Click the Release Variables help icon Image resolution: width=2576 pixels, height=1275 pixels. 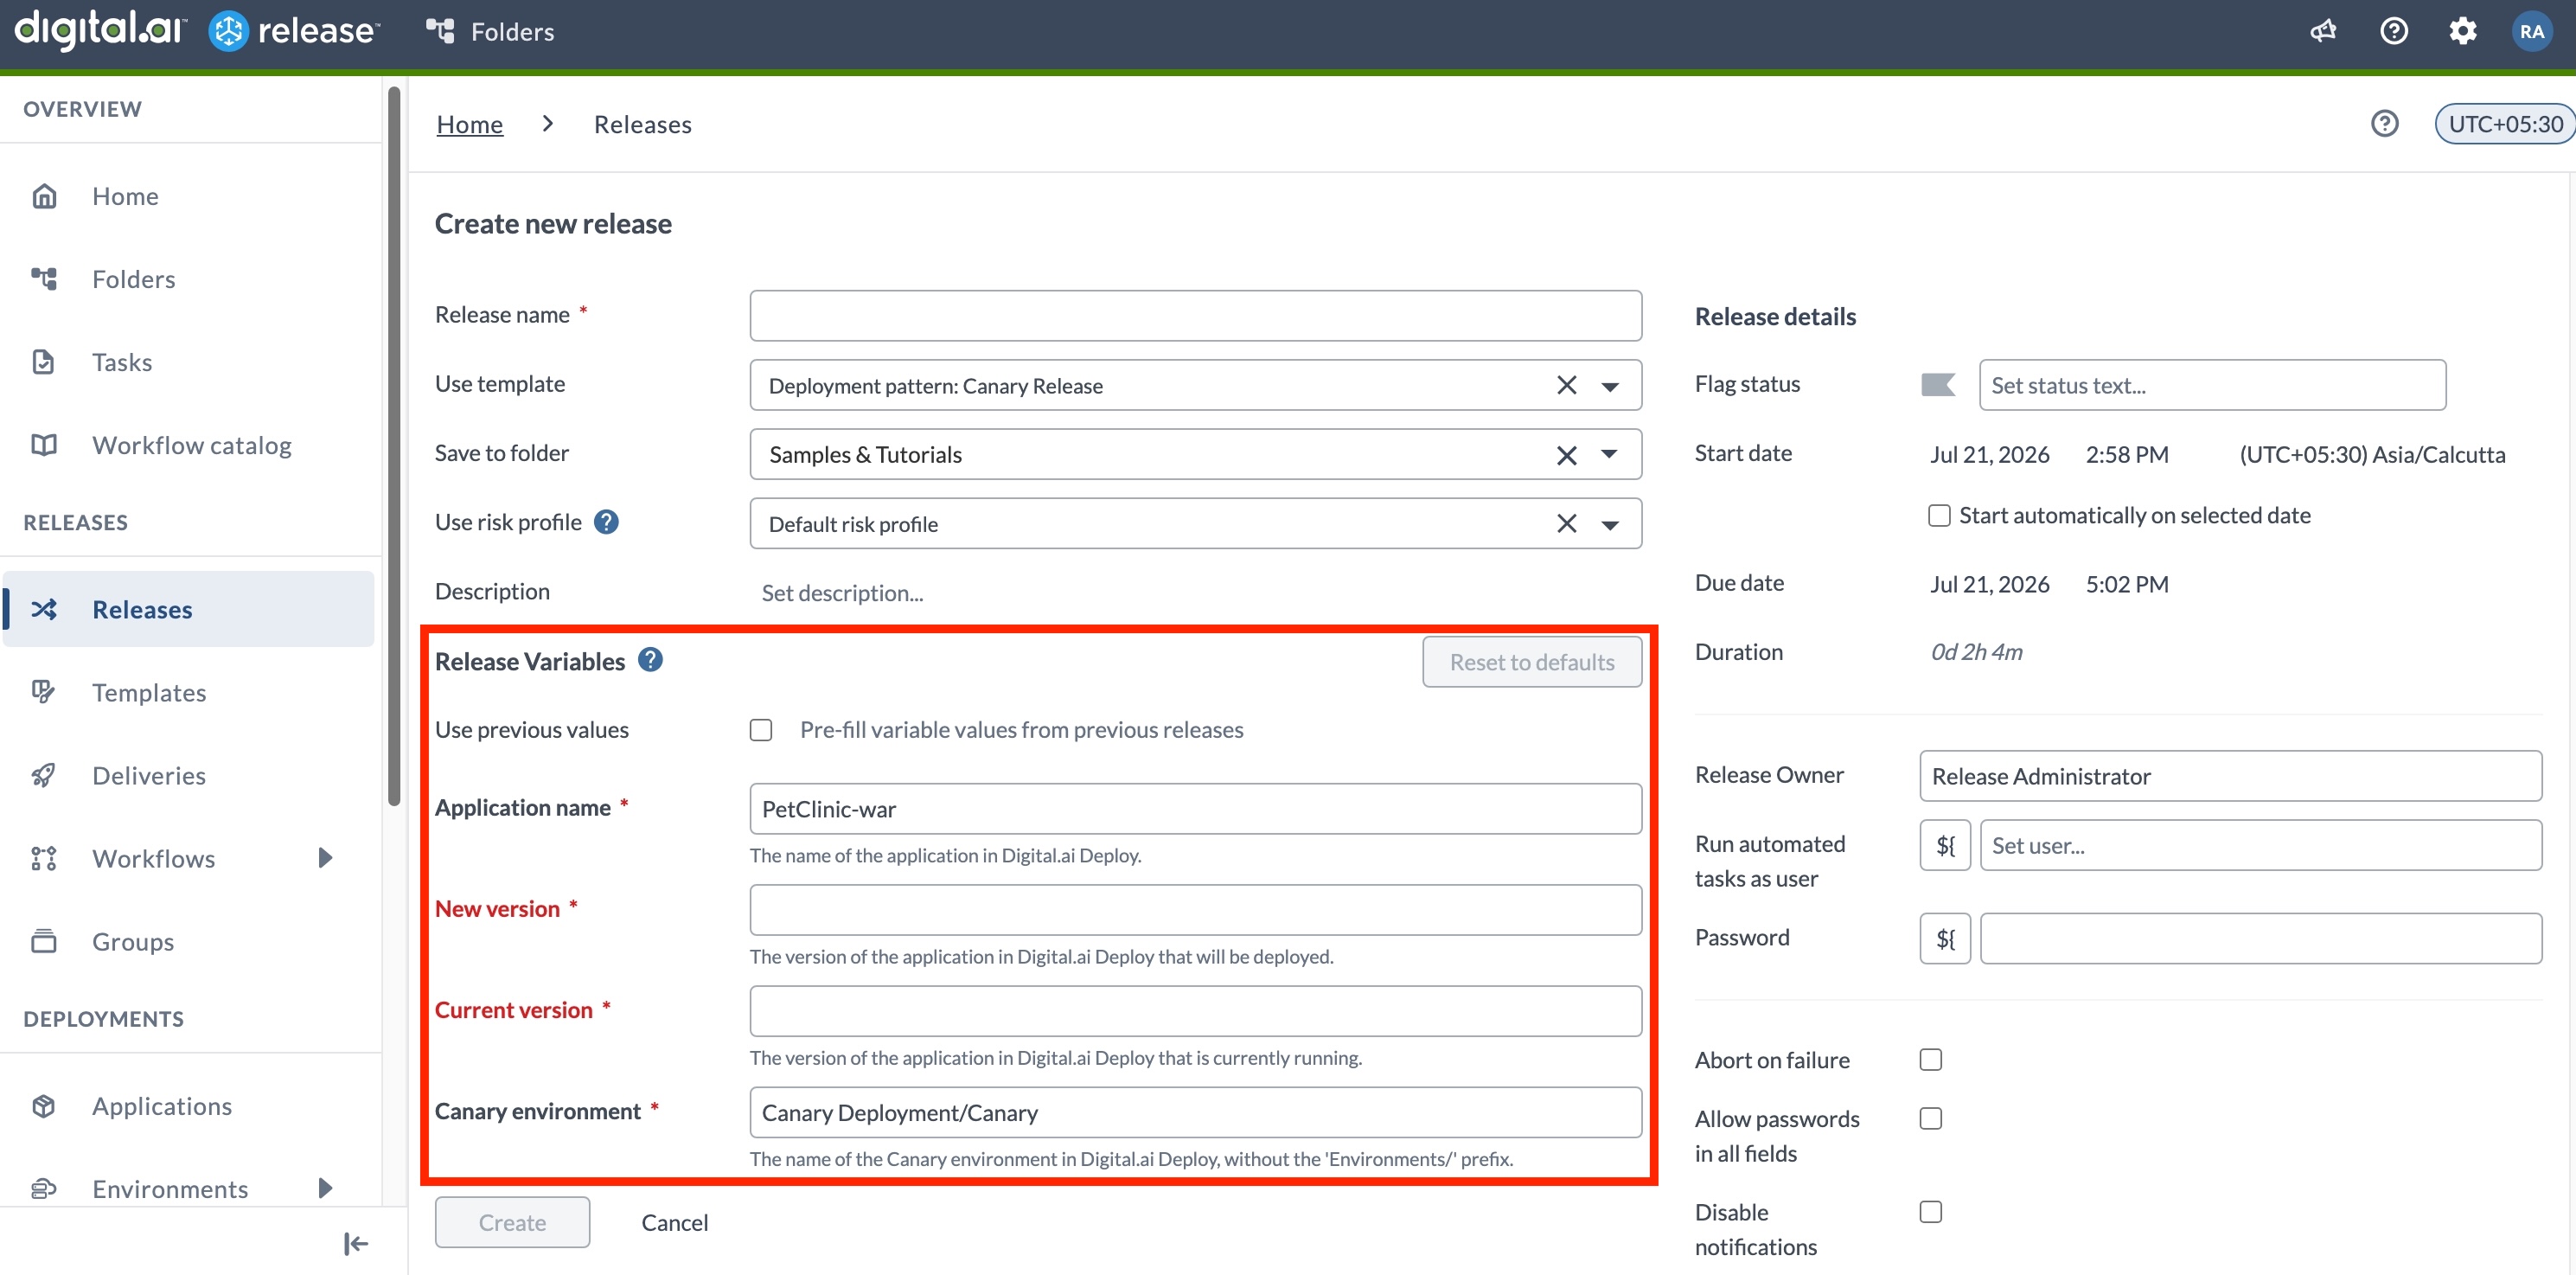click(650, 660)
